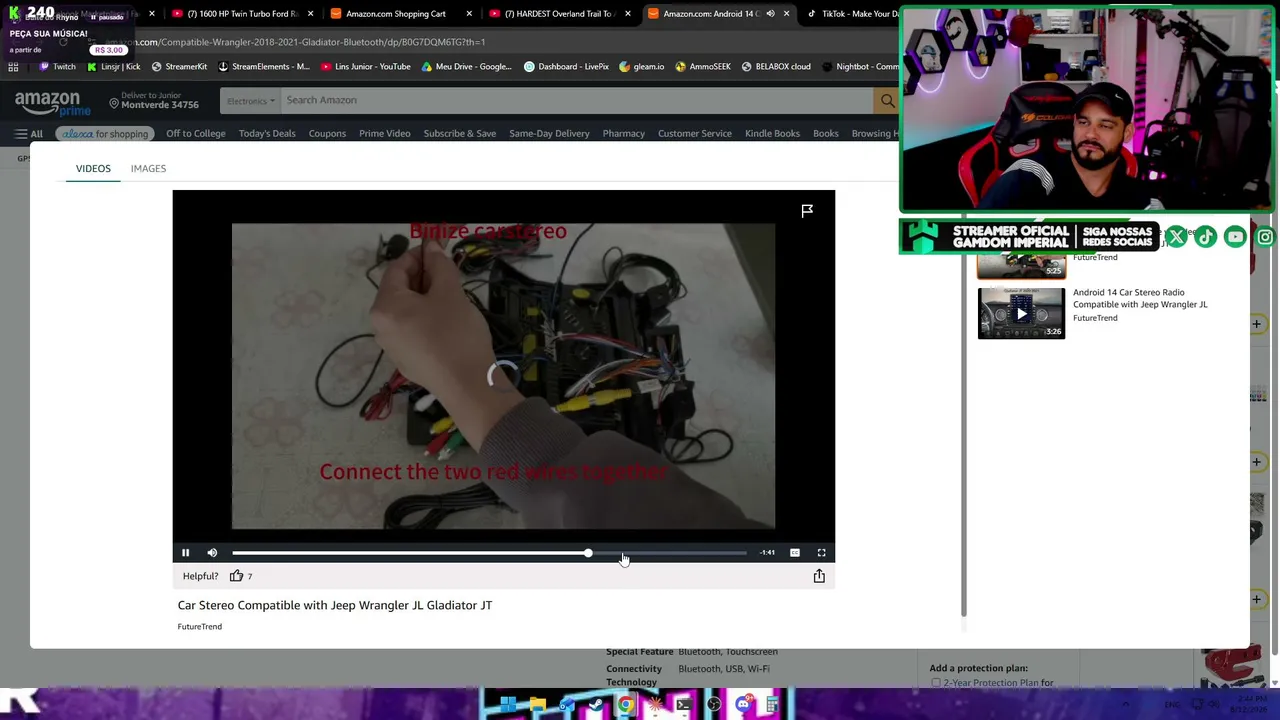Open AmmoSEEK bookmark
Screen dimensions: 1280x720
(x=703, y=67)
